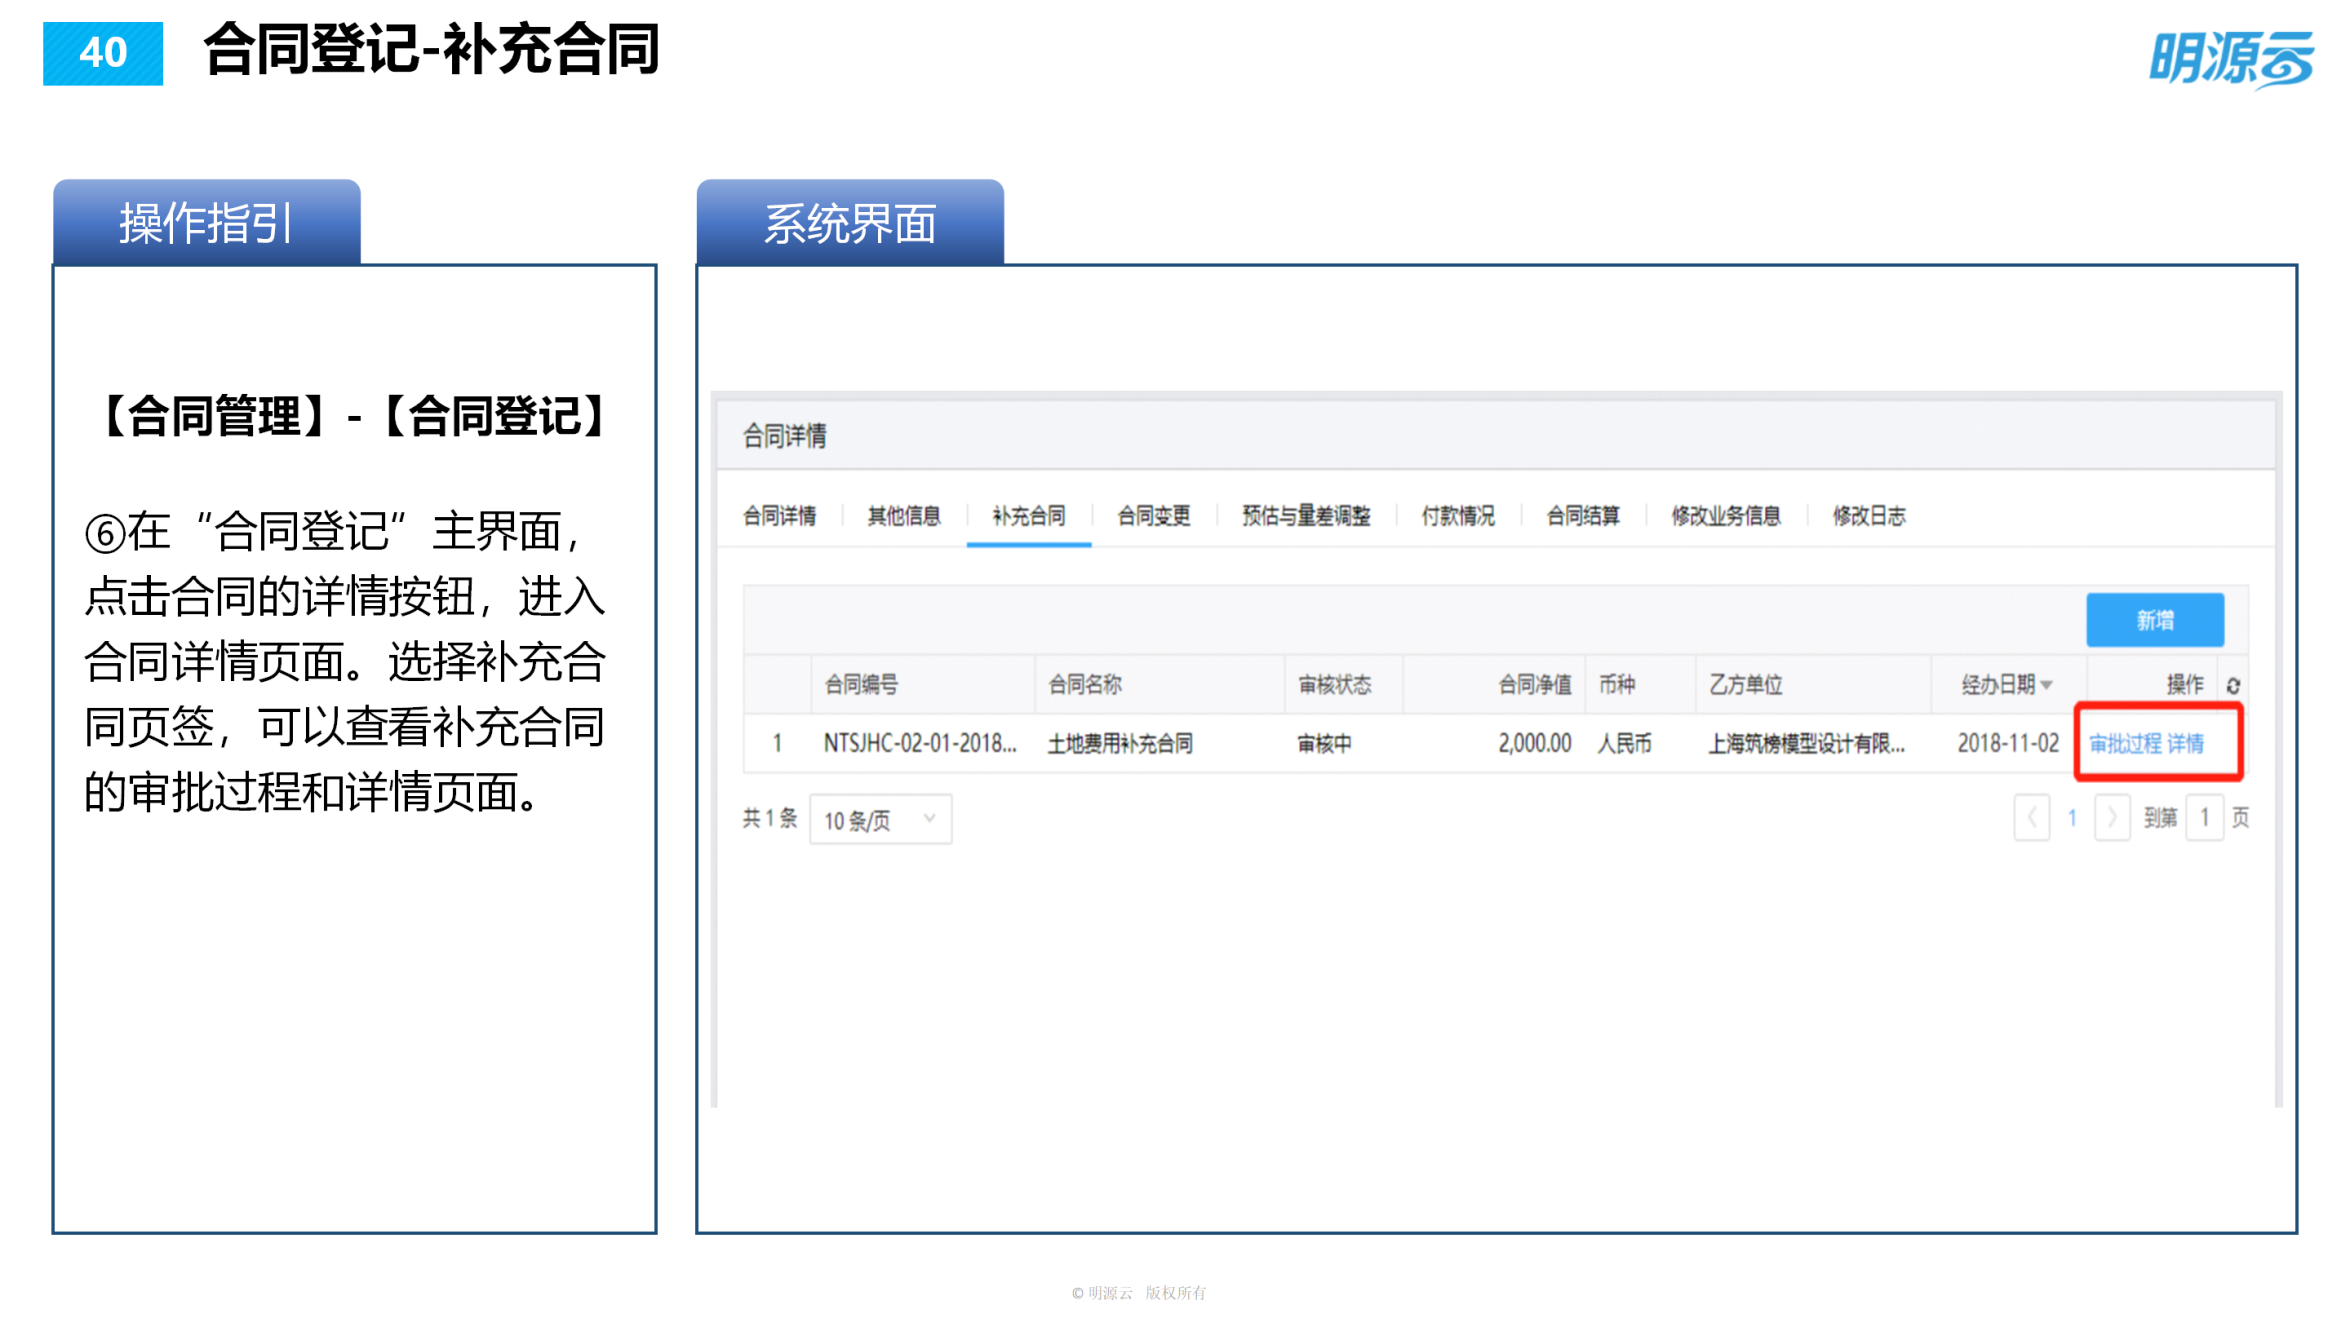Switch to the 合同详情 tab
This screenshot has height=1318, width=2350.
(x=779, y=516)
